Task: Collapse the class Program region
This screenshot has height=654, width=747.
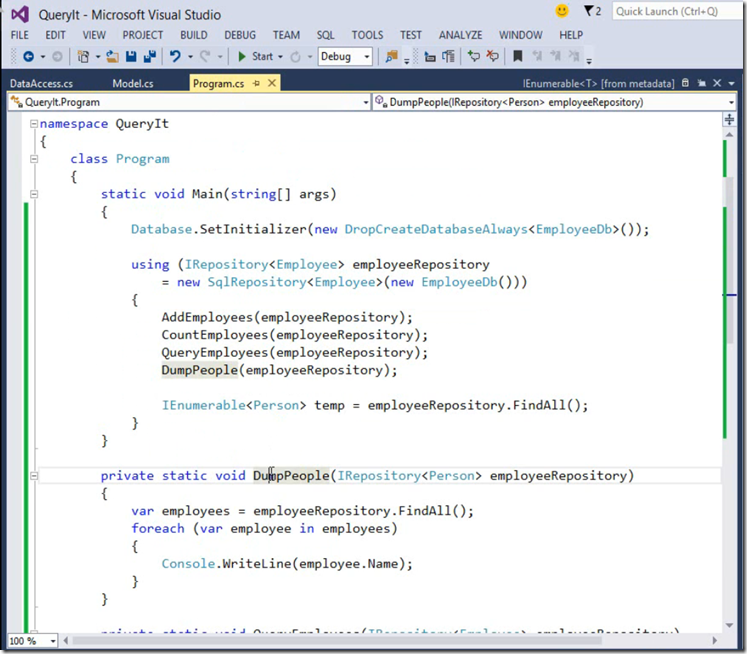Action: pos(34,159)
